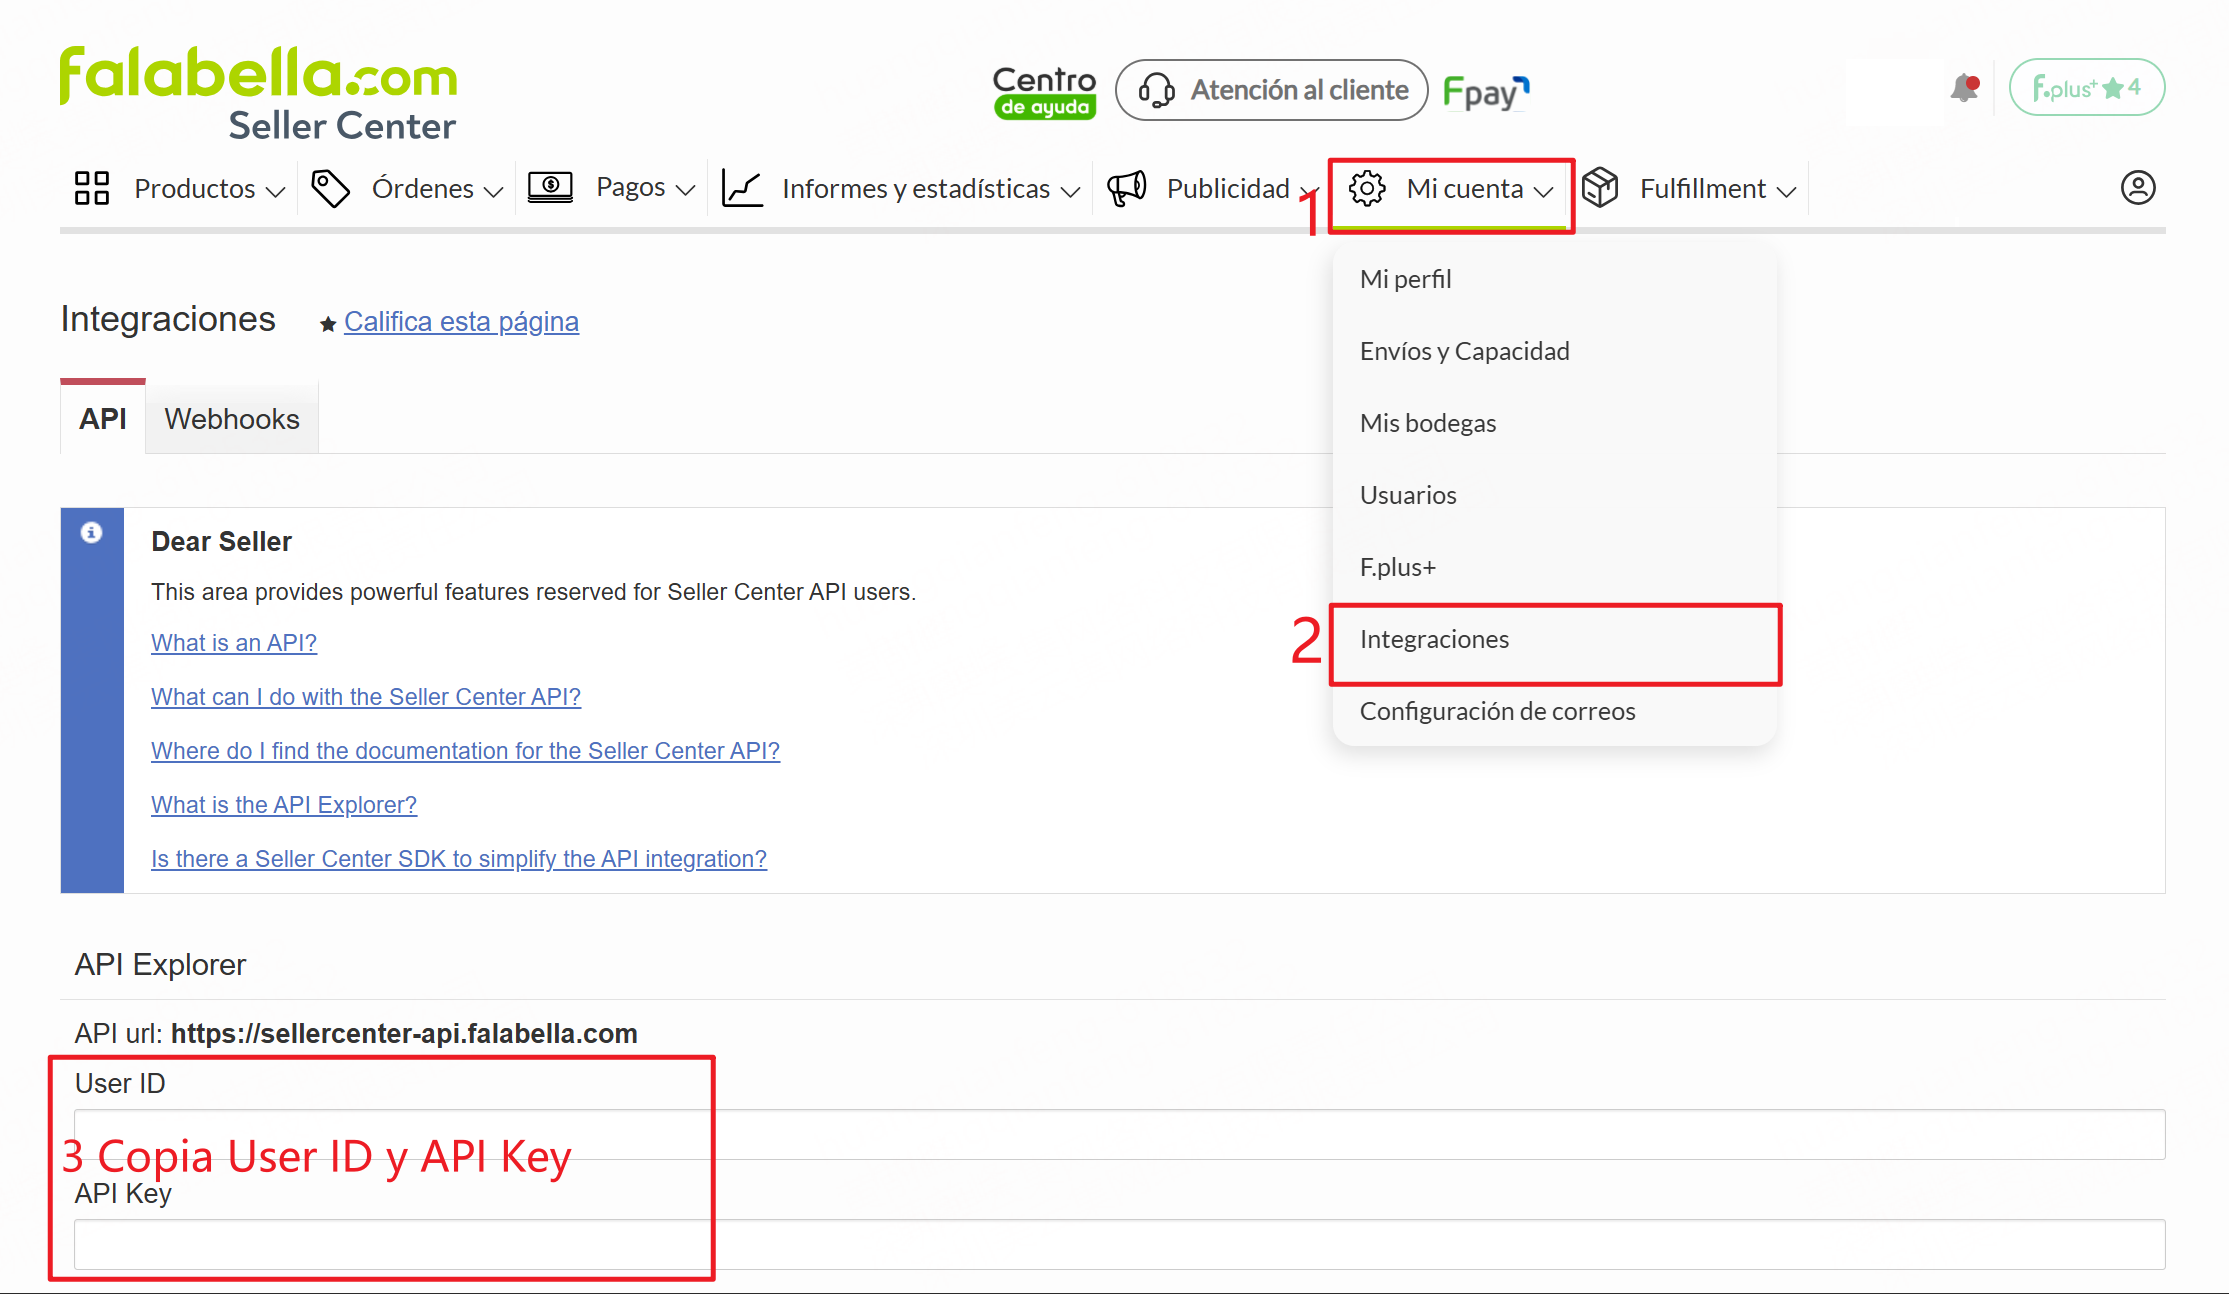Select the Fulfillment box icon
This screenshot has width=2229, height=1294.
1601,187
